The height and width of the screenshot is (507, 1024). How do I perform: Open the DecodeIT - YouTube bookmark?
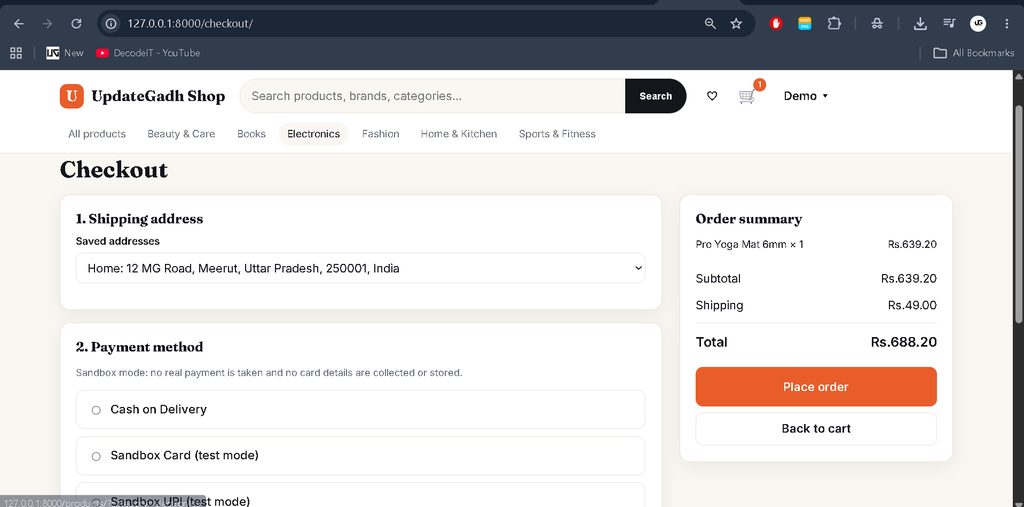pyautogui.click(x=148, y=53)
